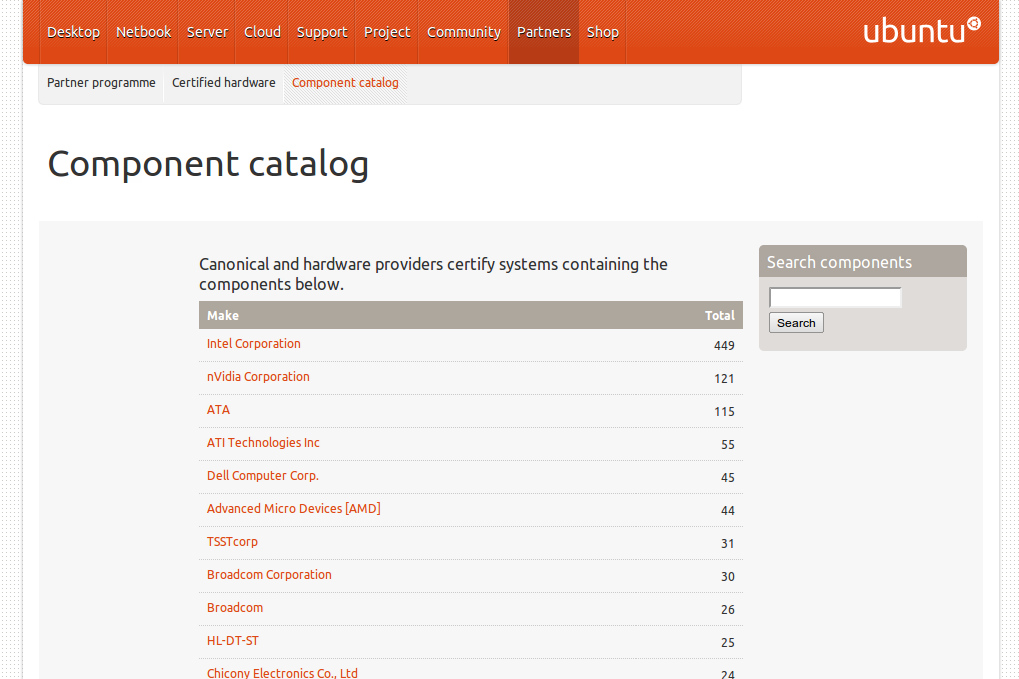Select Cloud in the top navigation
The height and width of the screenshot is (679, 1019).
click(x=262, y=32)
